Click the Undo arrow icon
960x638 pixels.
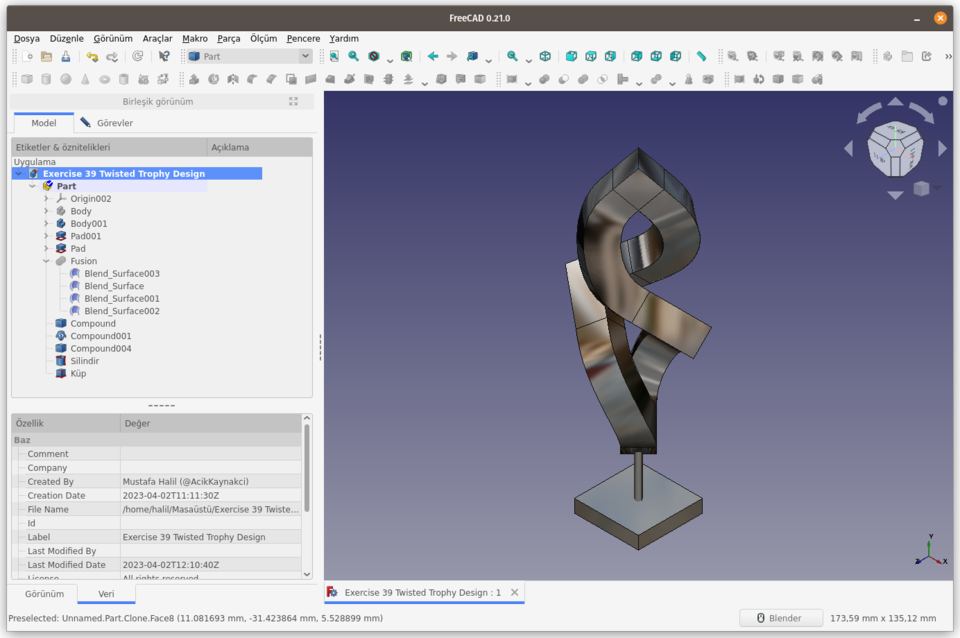point(92,56)
